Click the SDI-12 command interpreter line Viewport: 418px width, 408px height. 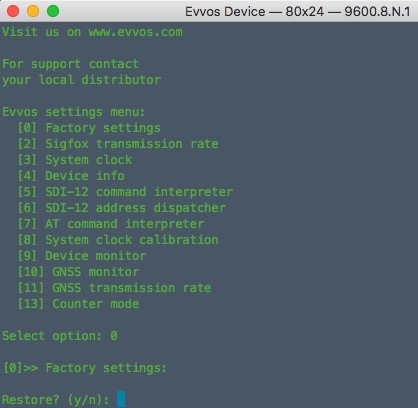pos(125,192)
